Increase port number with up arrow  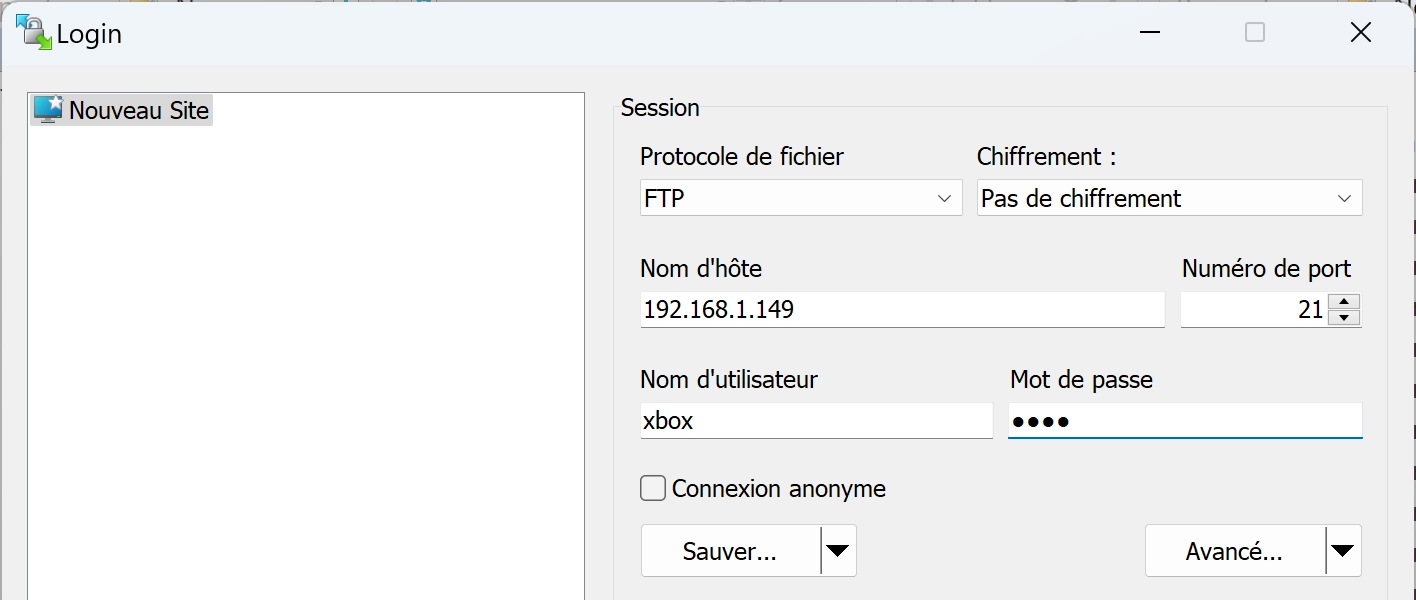click(1346, 302)
